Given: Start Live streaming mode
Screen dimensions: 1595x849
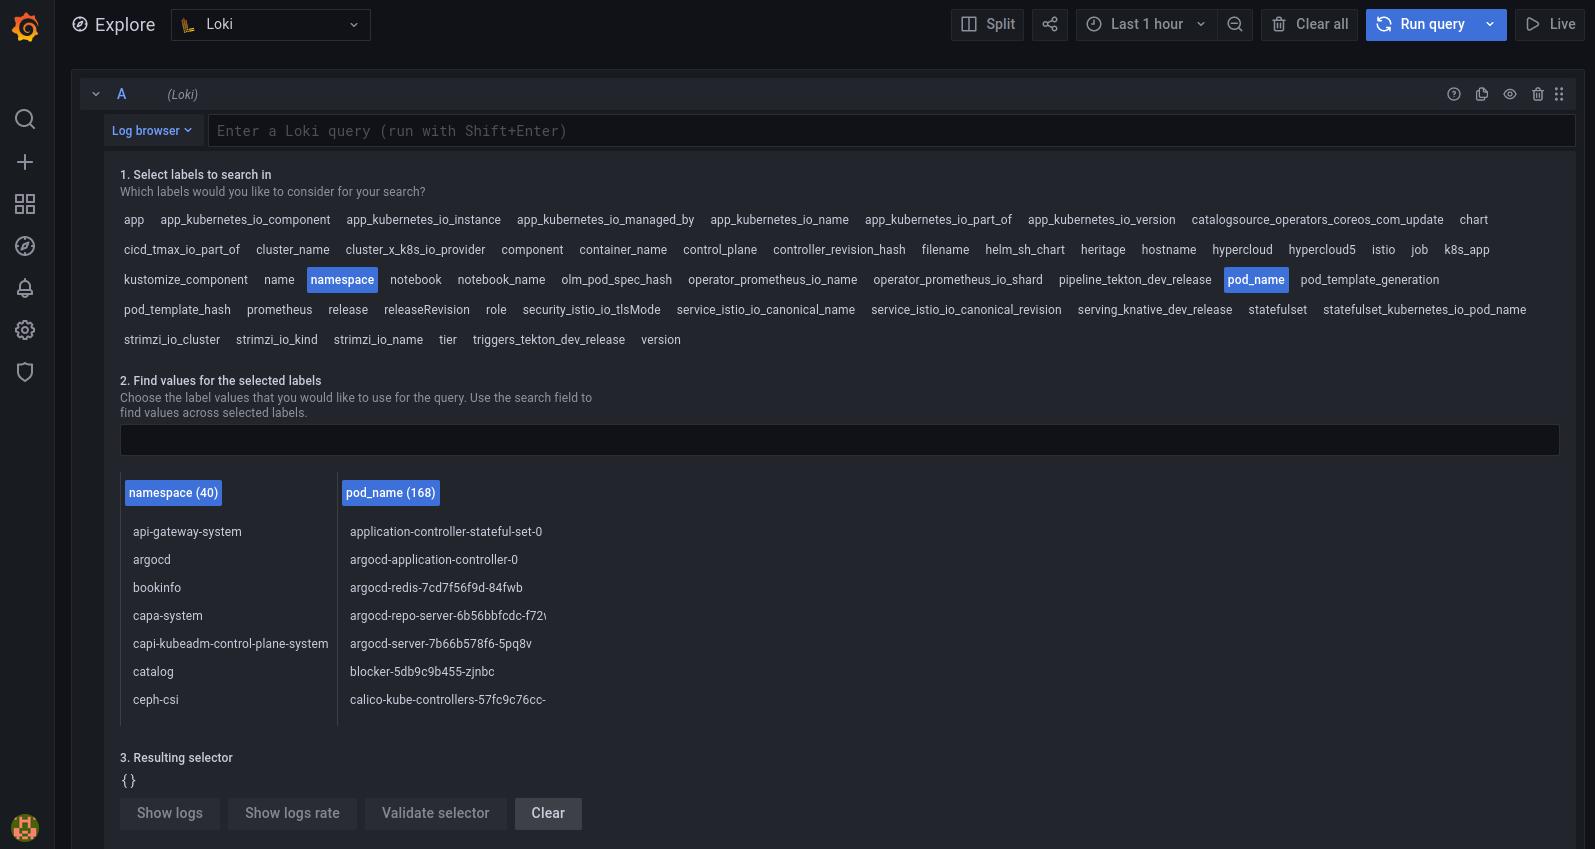Looking at the screenshot, I should [1551, 24].
